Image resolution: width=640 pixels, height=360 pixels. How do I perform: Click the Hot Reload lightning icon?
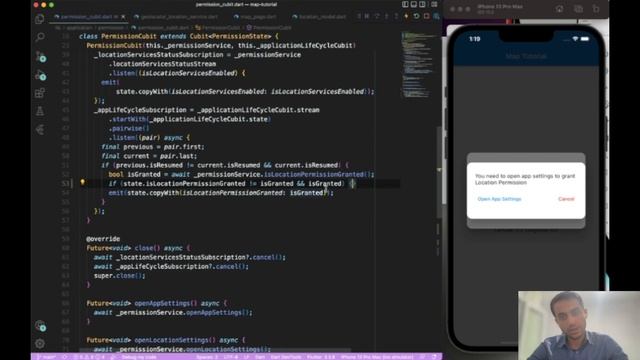[x=406, y=16]
